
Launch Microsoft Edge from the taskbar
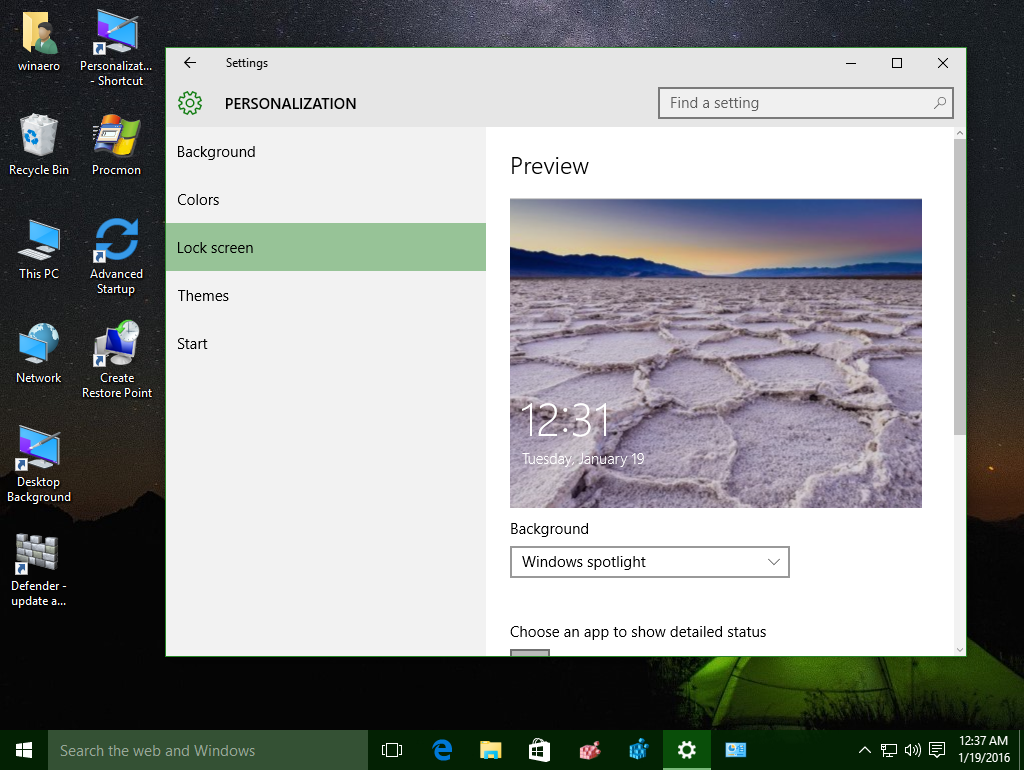(x=440, y=749)
